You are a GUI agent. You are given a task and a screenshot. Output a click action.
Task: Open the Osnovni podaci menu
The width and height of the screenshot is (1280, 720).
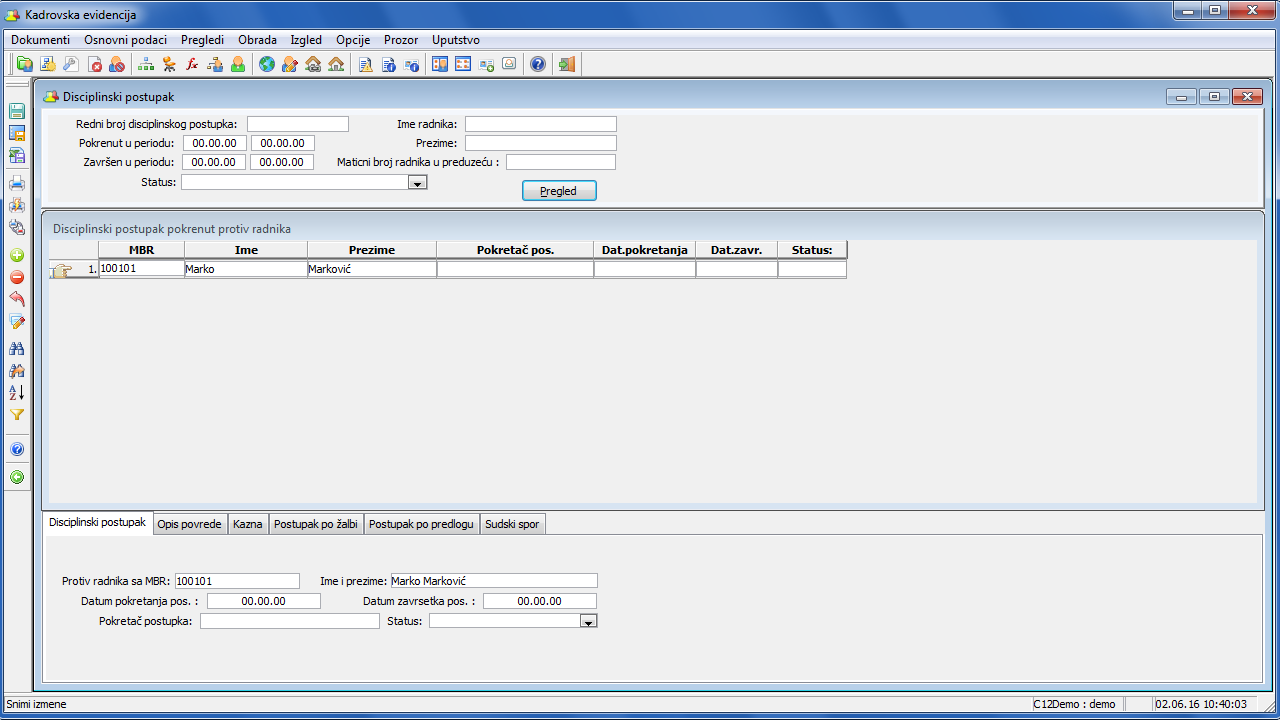(125, 40)
